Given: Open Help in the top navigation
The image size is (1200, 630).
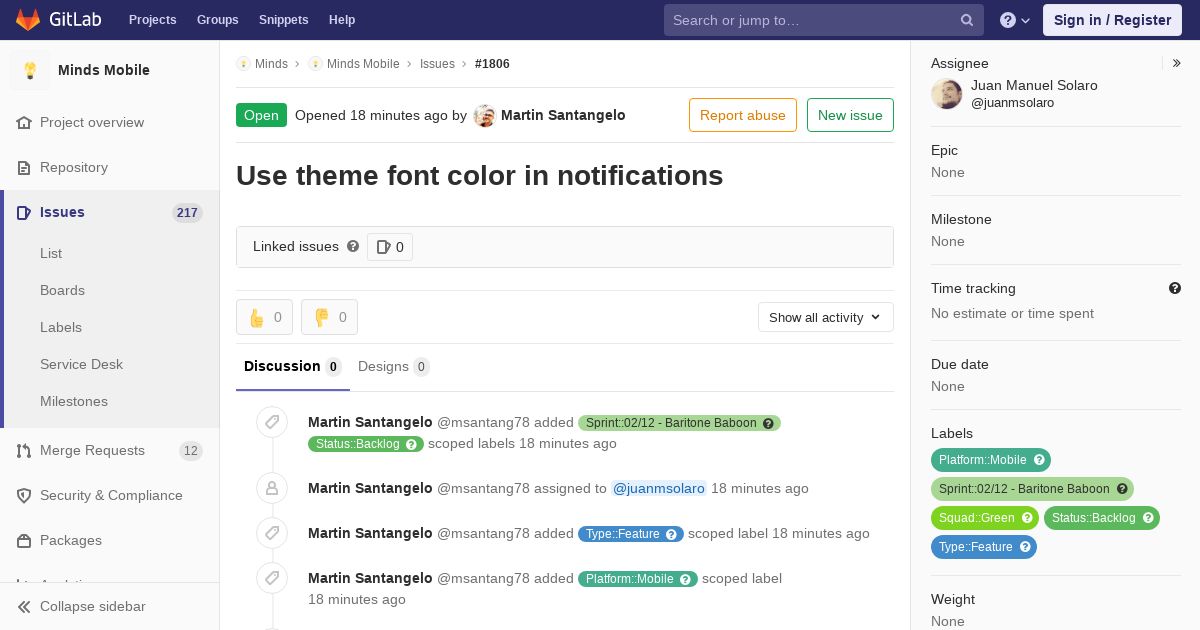Looking at the screenshot, I should click(342, 20).
